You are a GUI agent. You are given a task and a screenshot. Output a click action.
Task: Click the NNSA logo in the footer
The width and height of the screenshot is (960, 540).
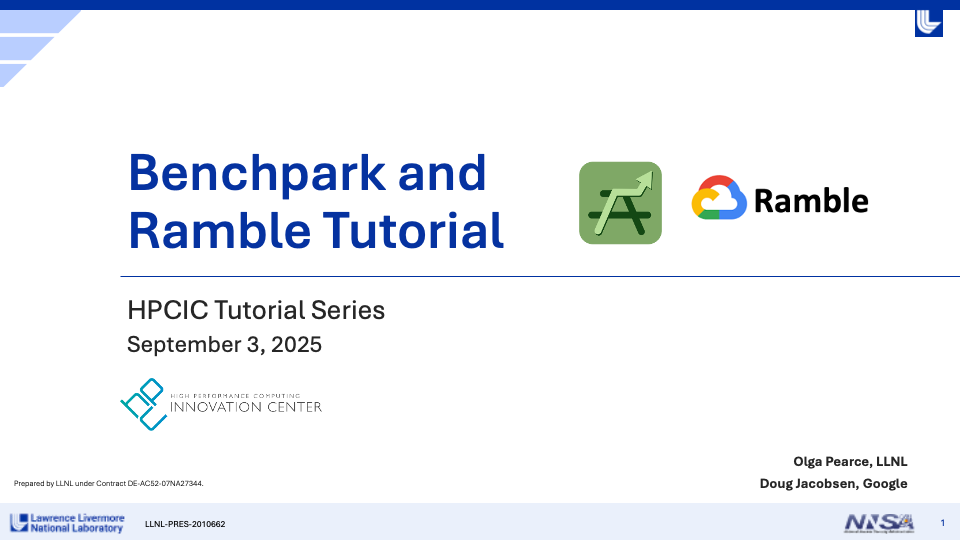879,523
